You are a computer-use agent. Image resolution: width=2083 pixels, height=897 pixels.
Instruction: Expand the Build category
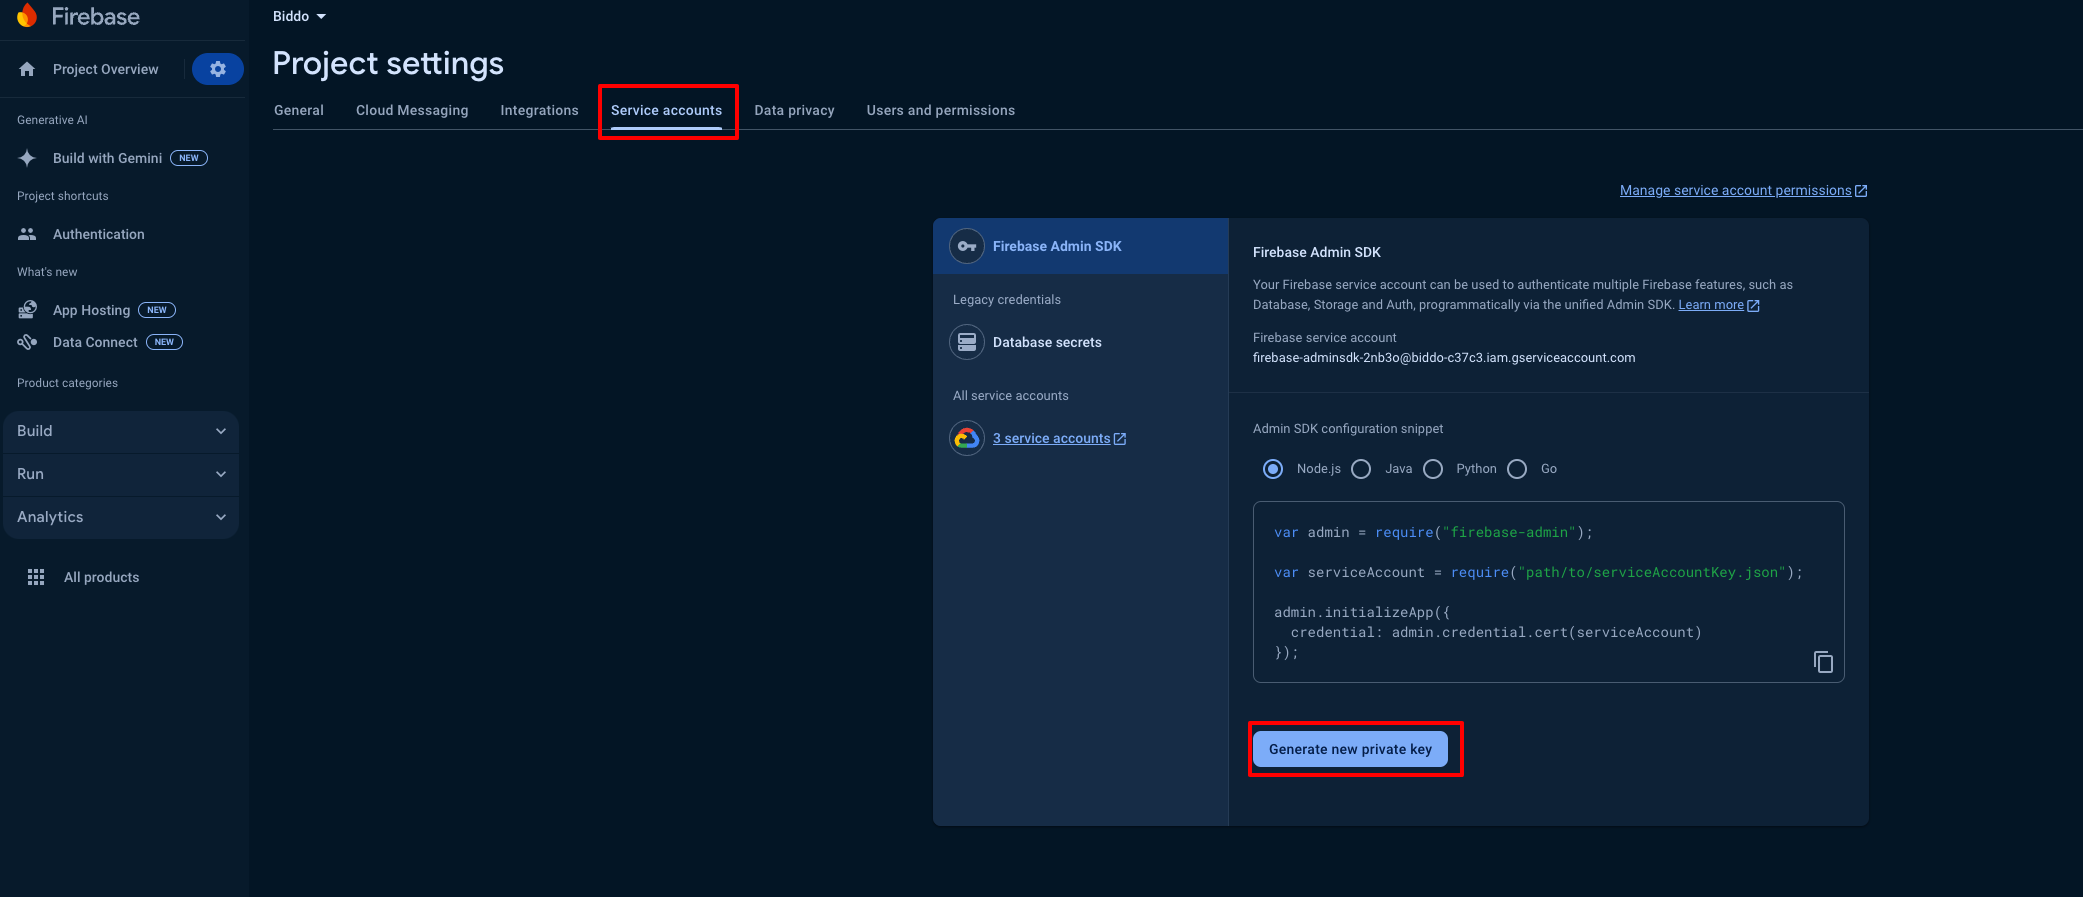pyautogui.click(x=121, y=431)
